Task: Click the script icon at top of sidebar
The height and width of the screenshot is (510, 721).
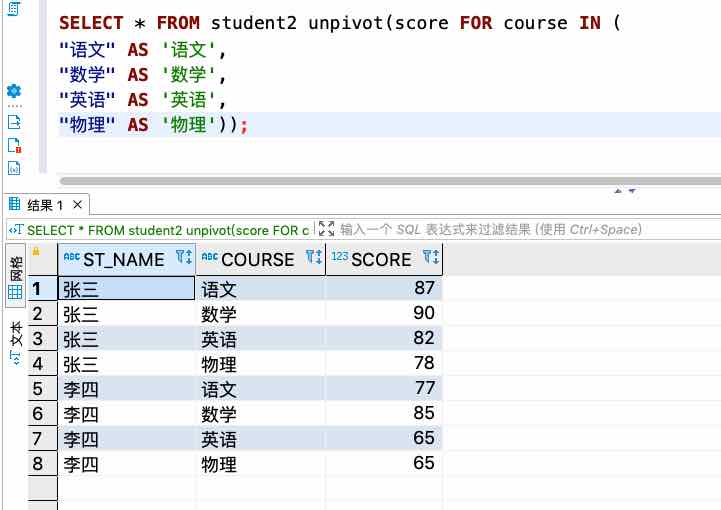Action: point(14,8)
